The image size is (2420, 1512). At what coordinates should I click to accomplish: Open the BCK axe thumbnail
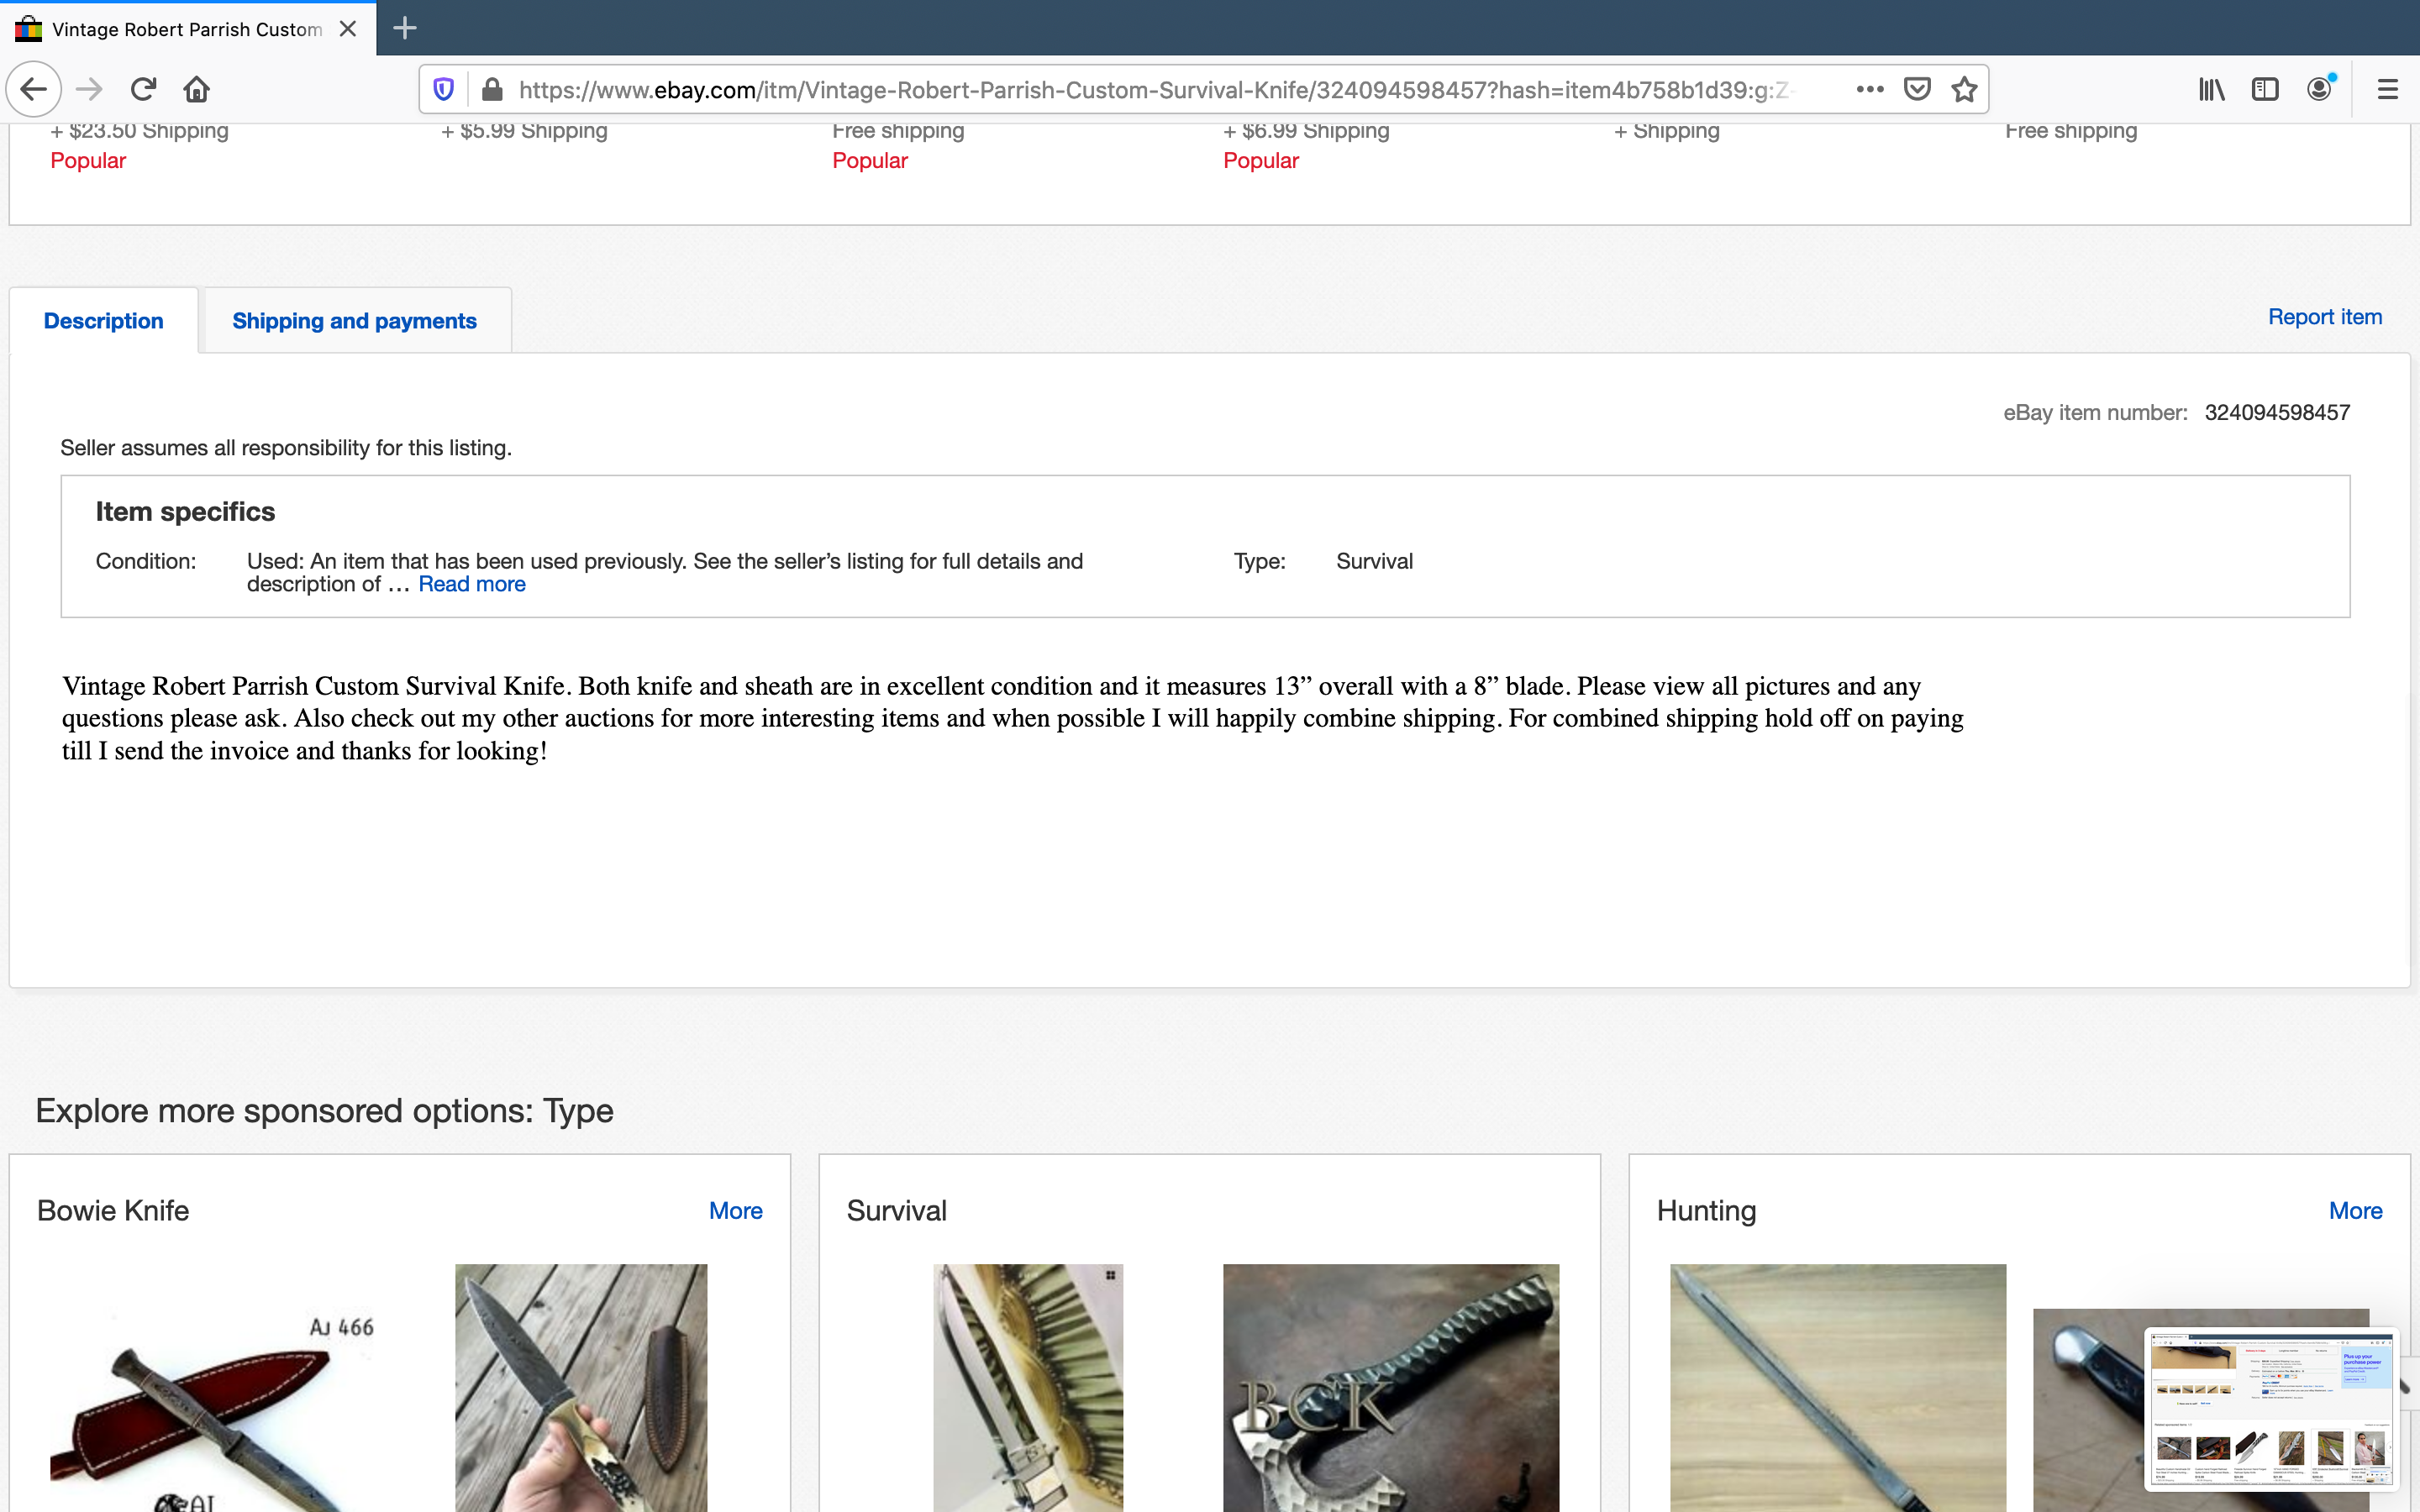[1391, 1388]
